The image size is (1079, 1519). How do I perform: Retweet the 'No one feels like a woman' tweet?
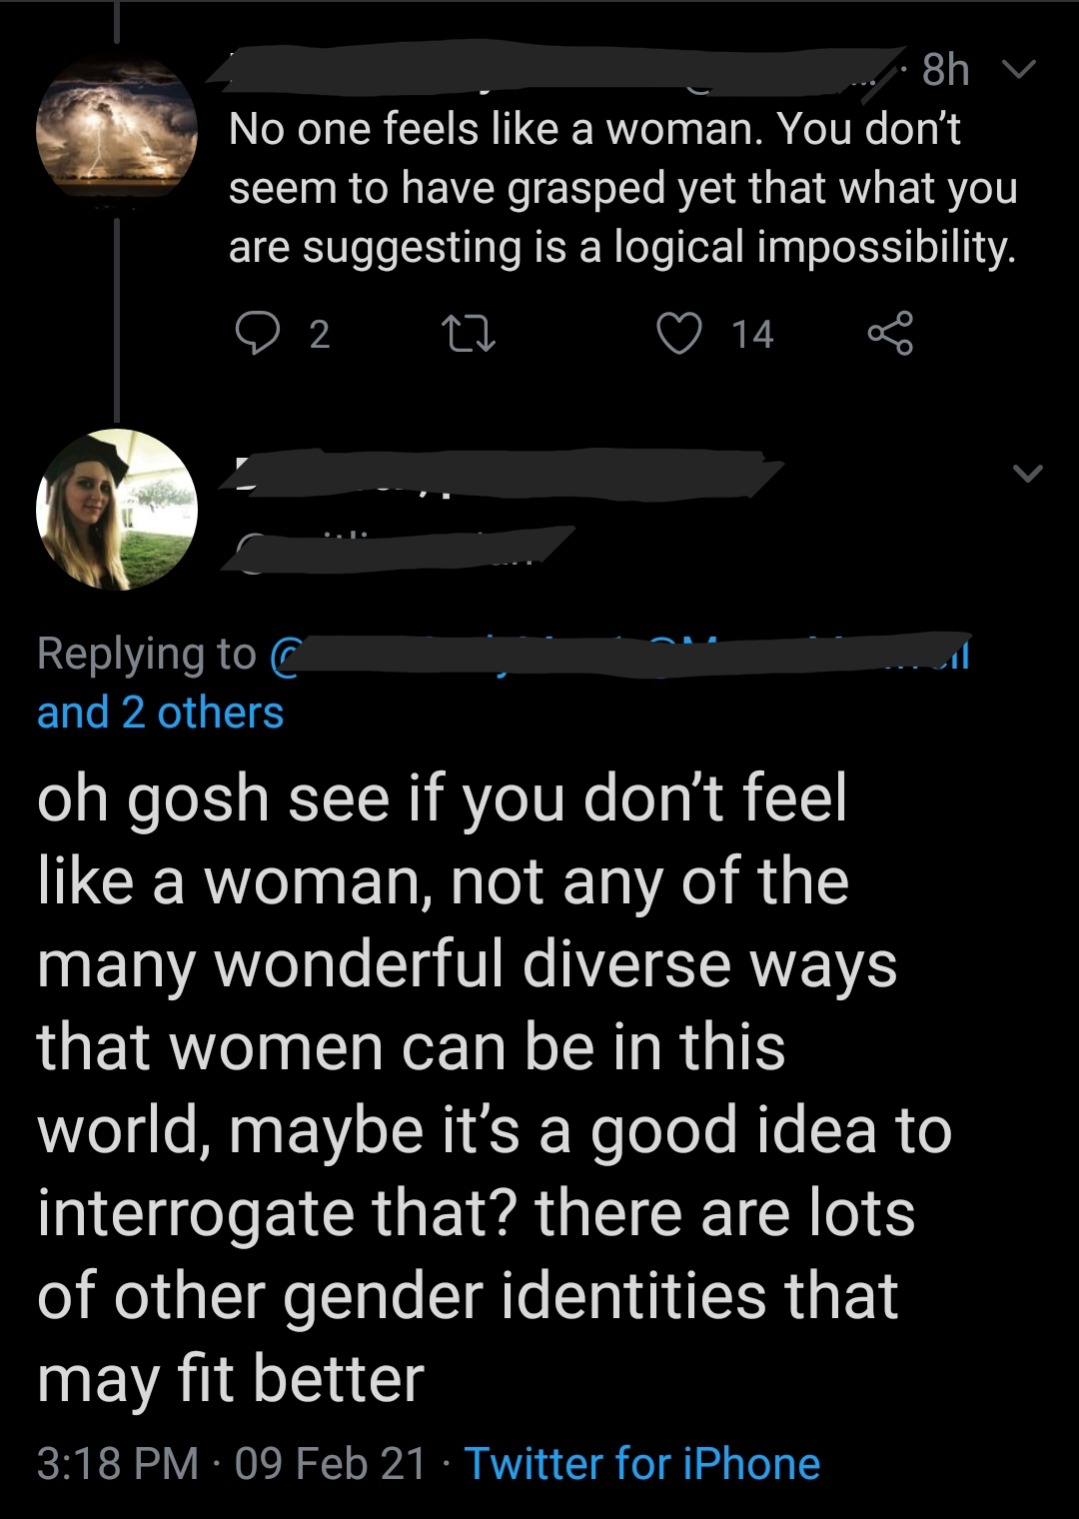(x=469, y=334)
